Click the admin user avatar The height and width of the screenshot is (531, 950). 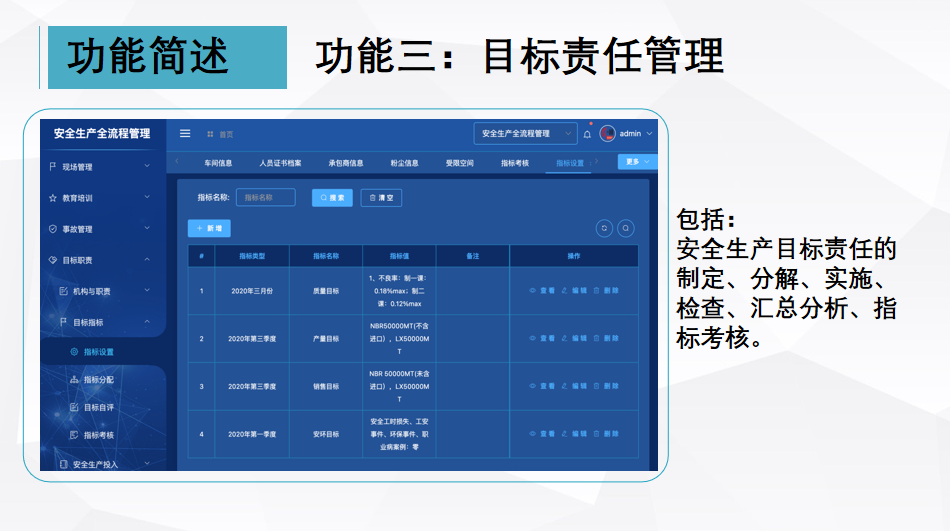pos(607,133)
